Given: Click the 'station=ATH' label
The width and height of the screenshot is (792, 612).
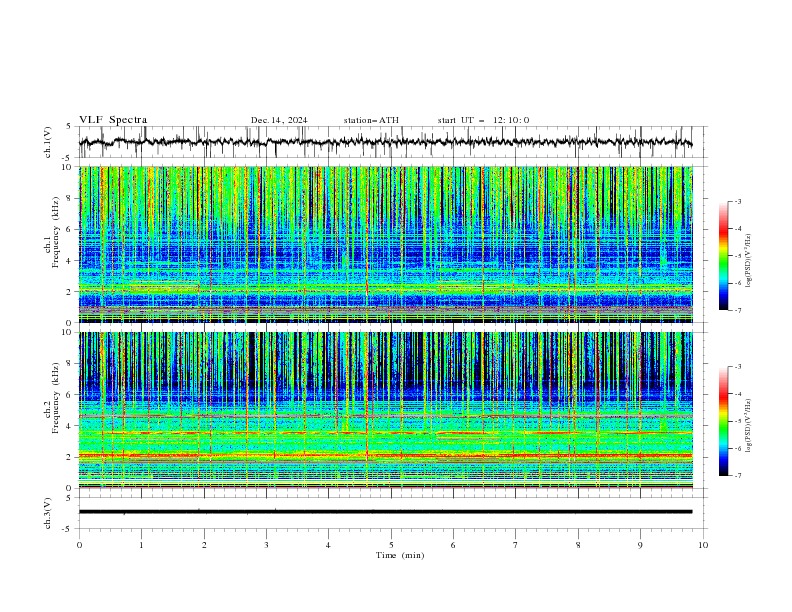Looking at the screenshot, I should pyautogui.click(x=371, y=120).
